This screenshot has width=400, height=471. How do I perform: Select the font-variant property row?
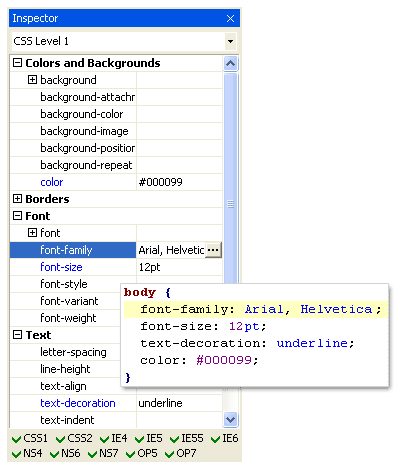pos(65,301)
